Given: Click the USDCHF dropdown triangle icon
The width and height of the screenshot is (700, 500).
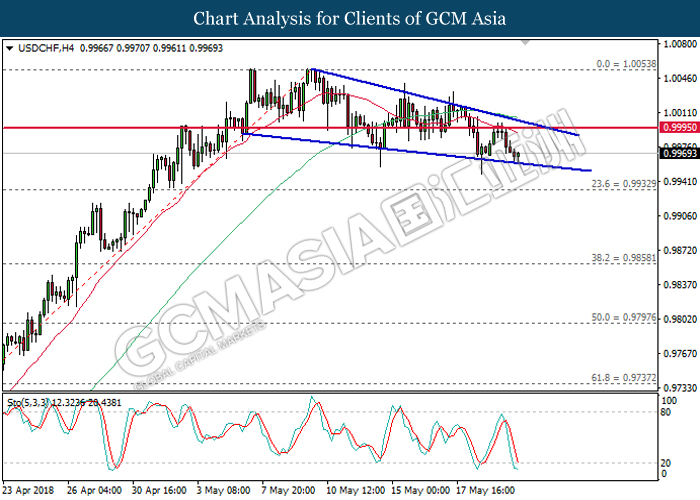Looking at the screenshot, I should click(10, 48).
